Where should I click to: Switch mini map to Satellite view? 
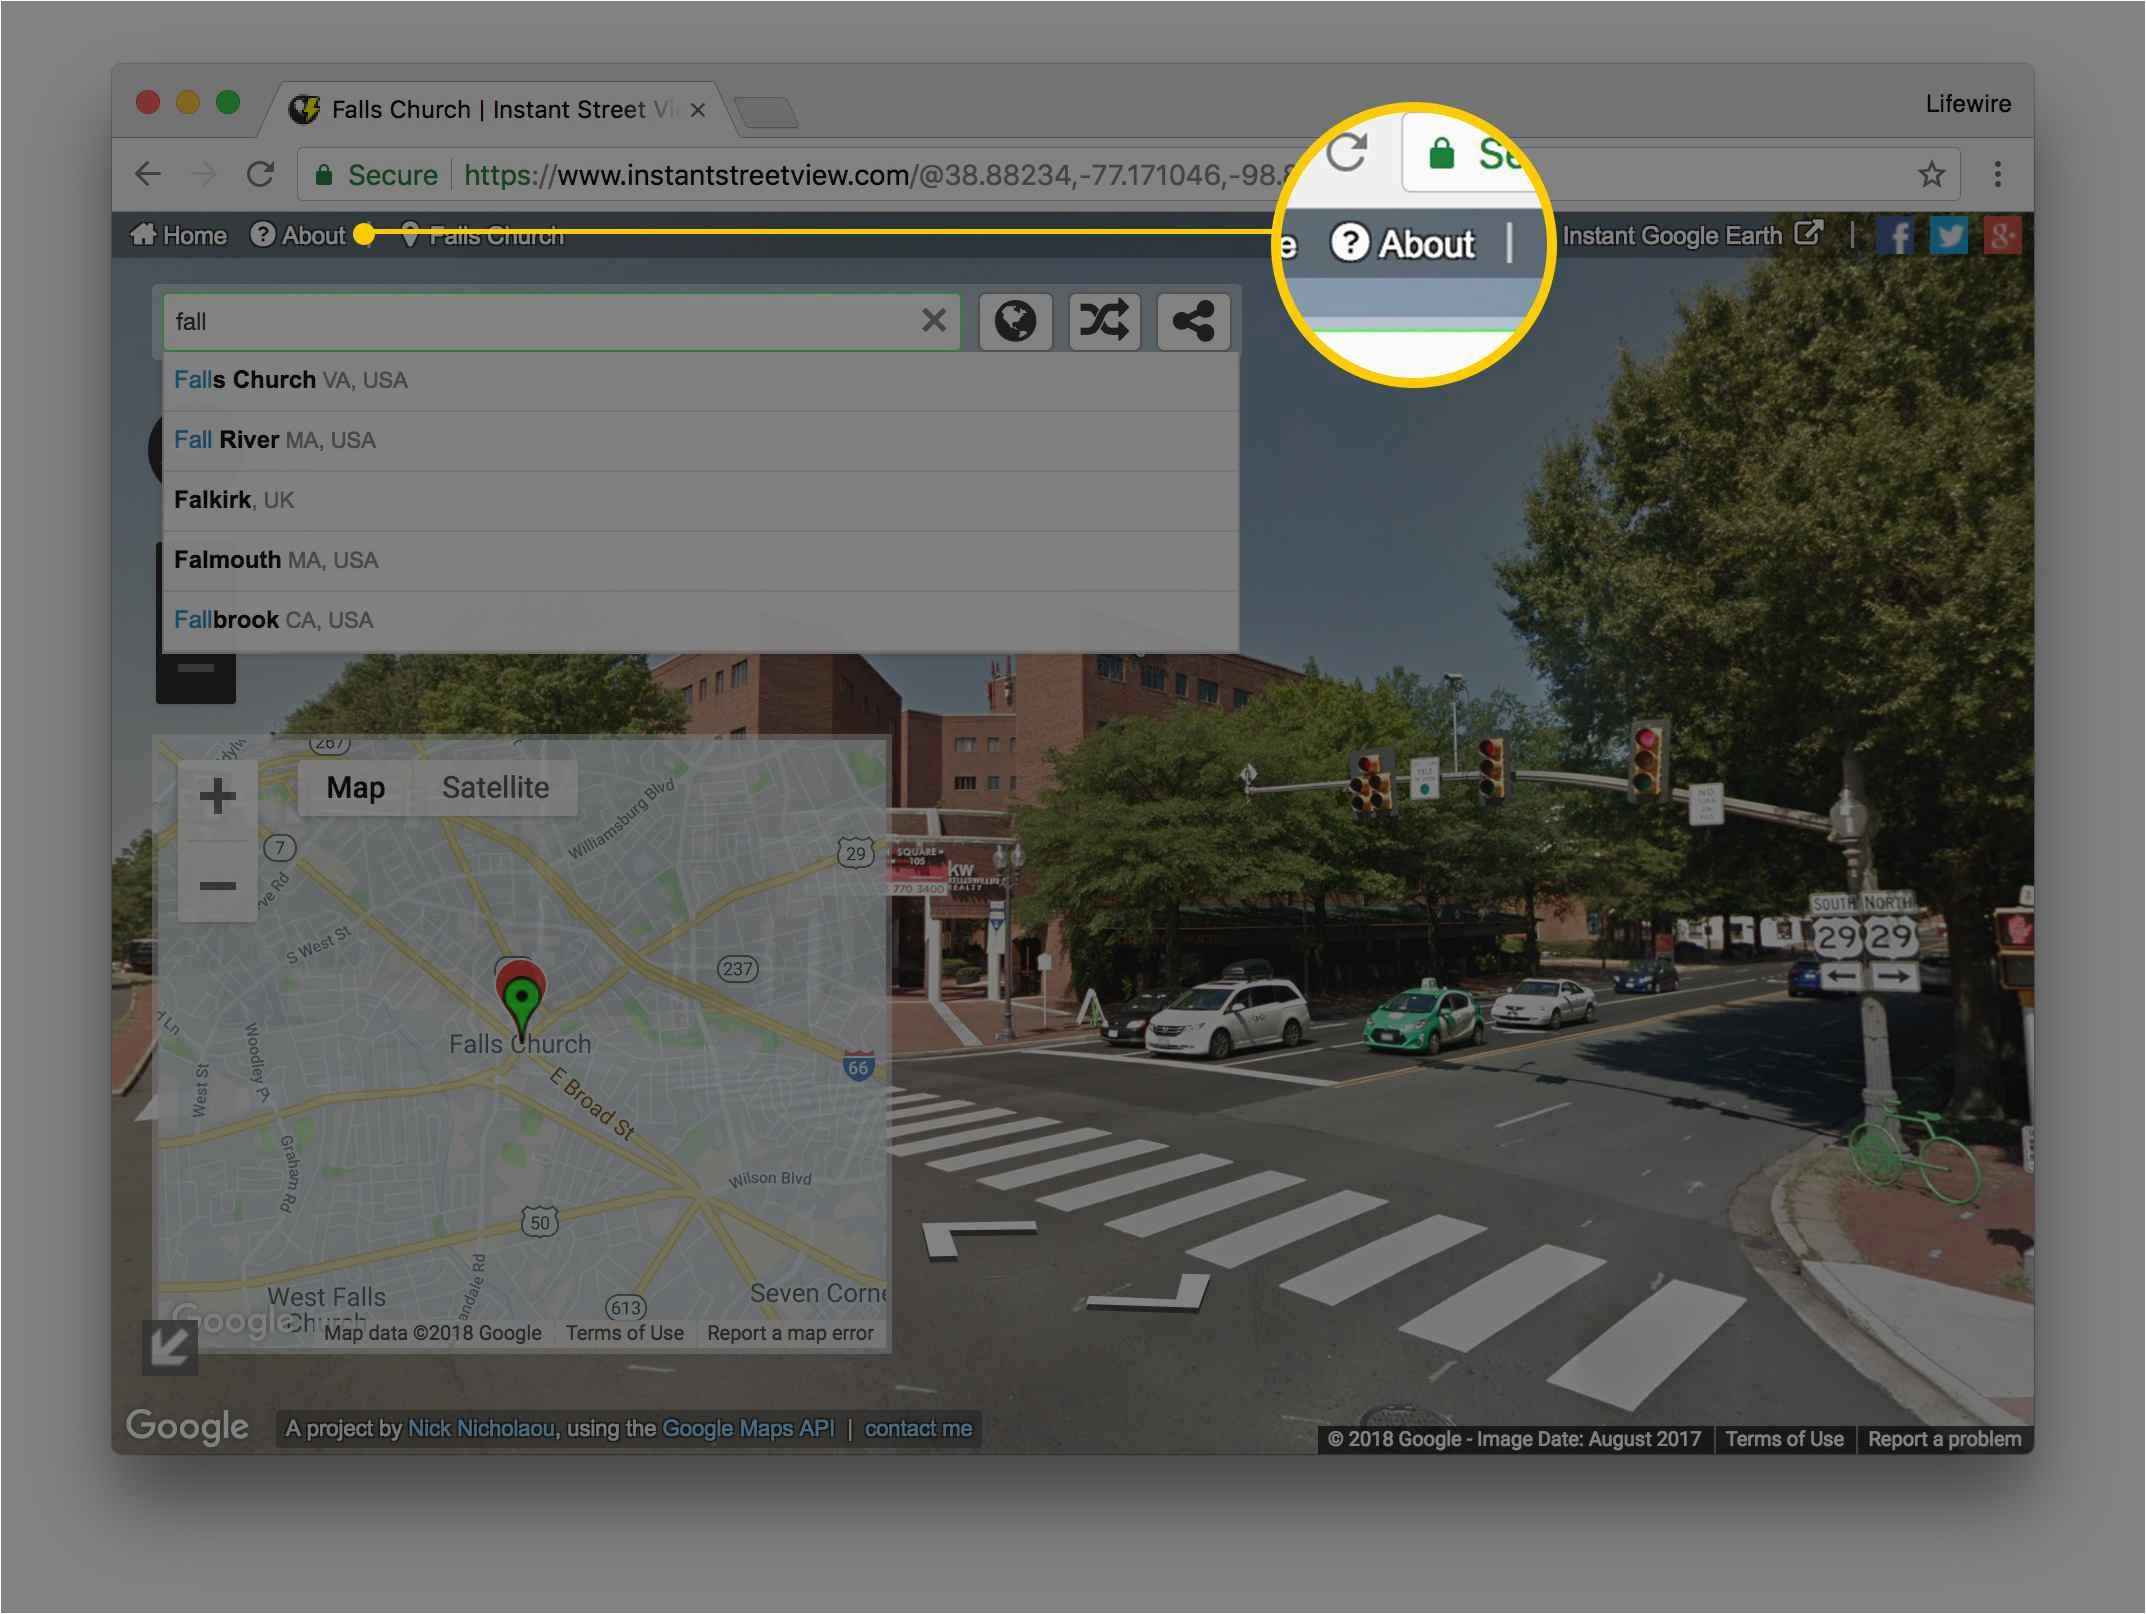pos(496,788)
